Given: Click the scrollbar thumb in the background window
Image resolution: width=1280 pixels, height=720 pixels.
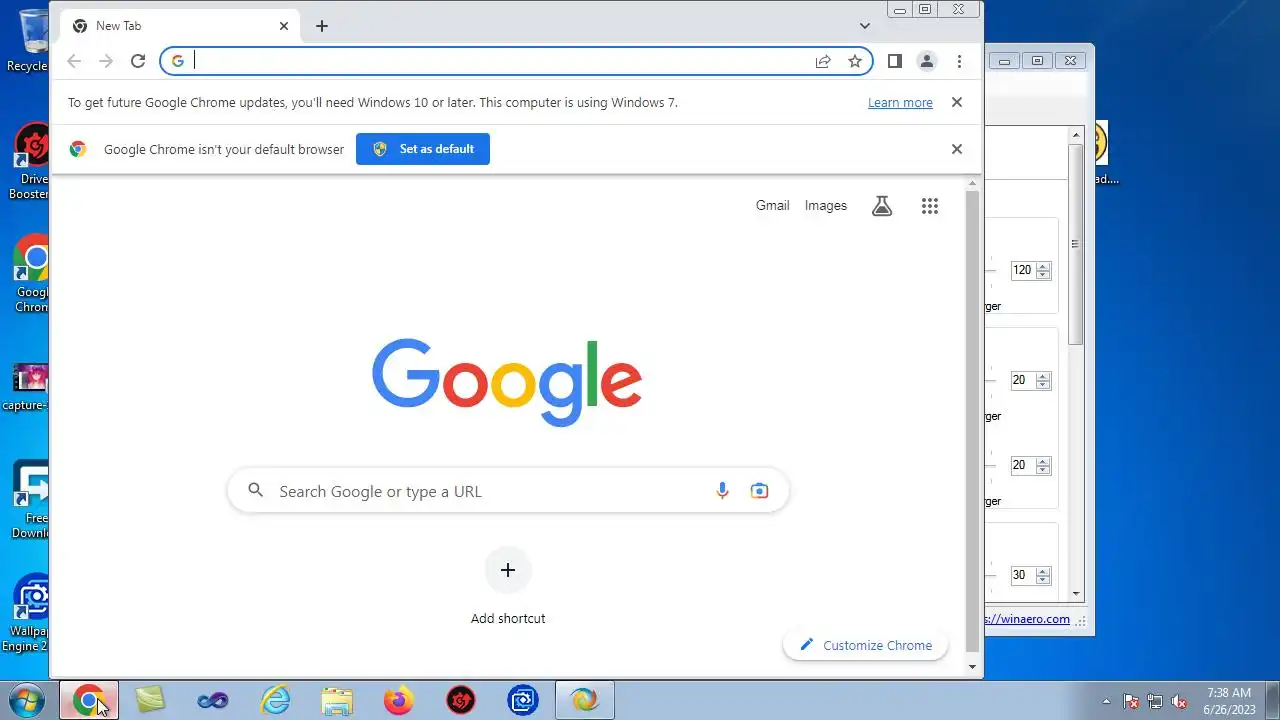Looking at the screenshot, I should pyautogui.click(x=1077, y=244).
